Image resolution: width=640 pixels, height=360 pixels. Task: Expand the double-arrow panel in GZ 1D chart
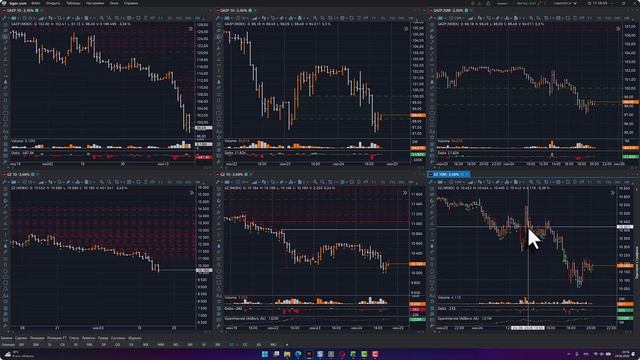coord(191,193)
